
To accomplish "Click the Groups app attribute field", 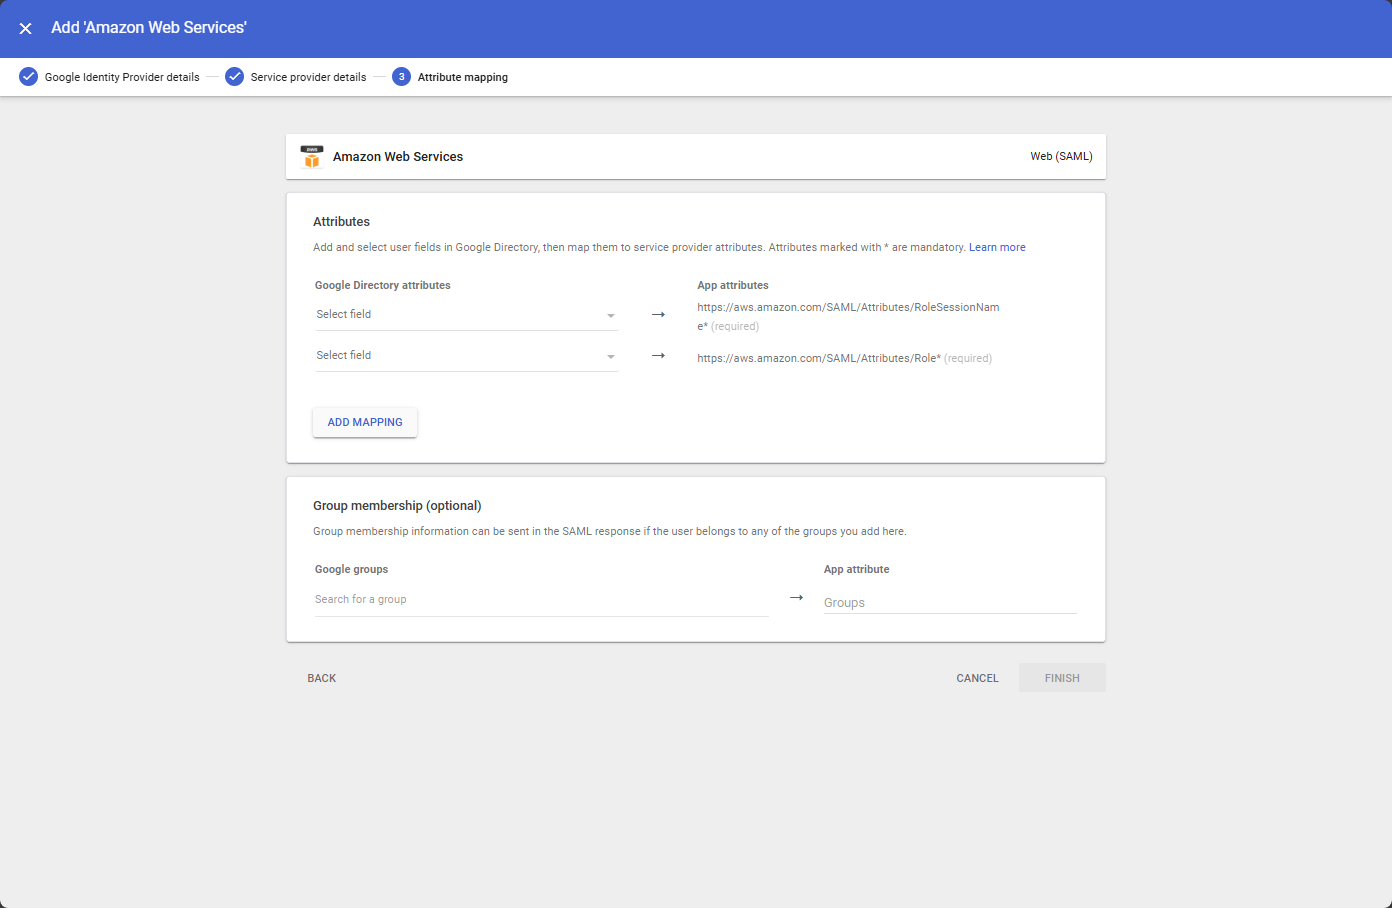I will 950,602.
